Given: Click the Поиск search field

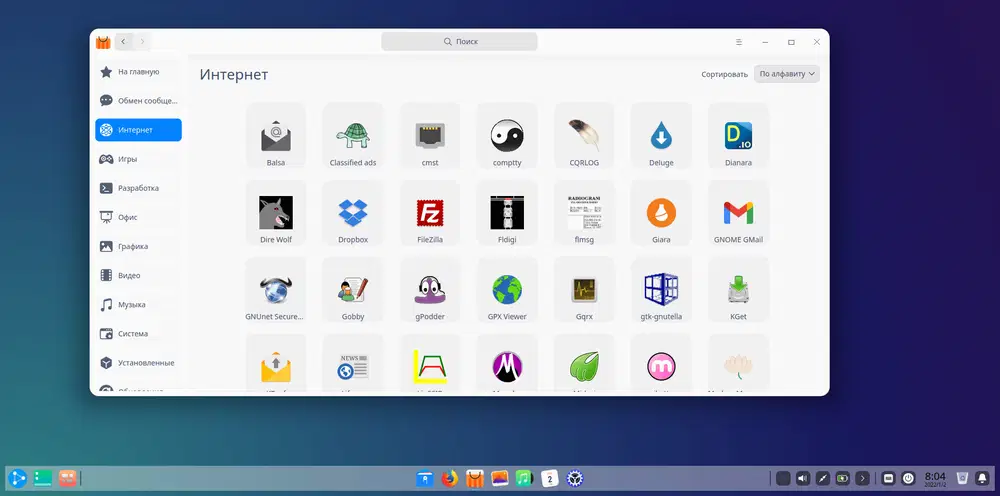Looking at the screenshot, I should coord(459,41).
